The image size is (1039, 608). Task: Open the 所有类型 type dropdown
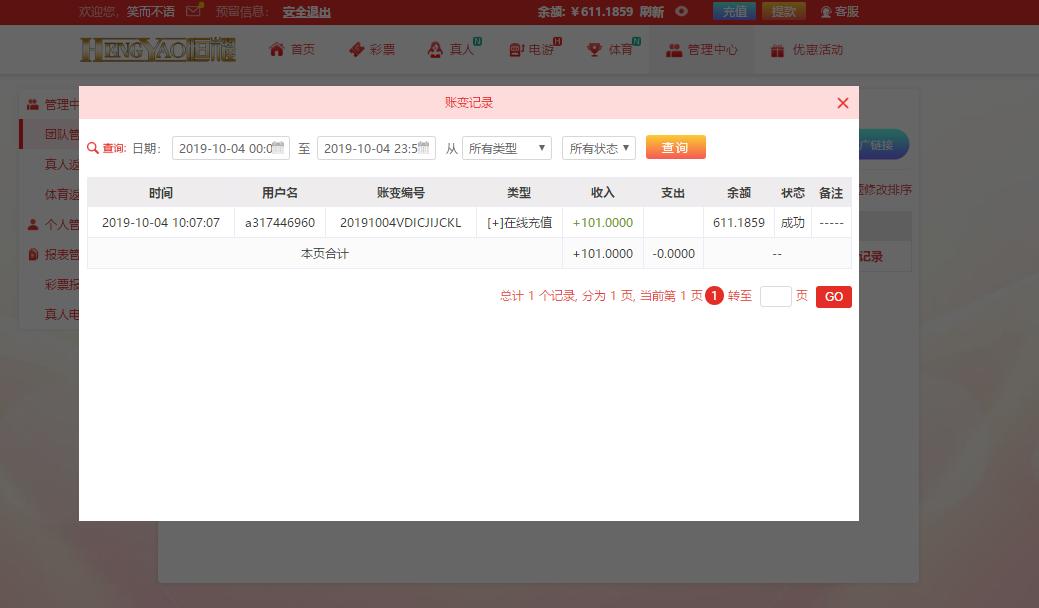point(506,148)
